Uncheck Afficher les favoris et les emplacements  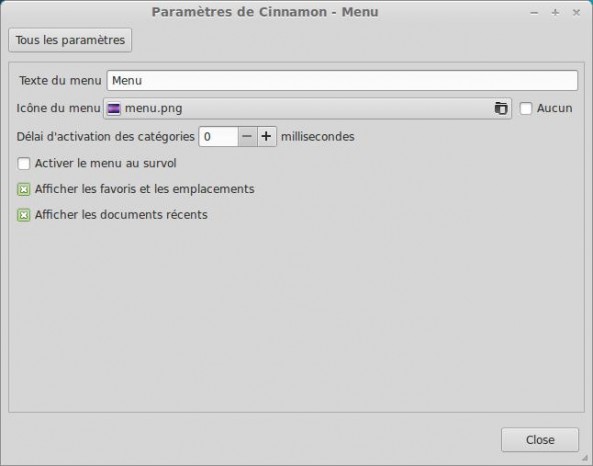point(24,190)
